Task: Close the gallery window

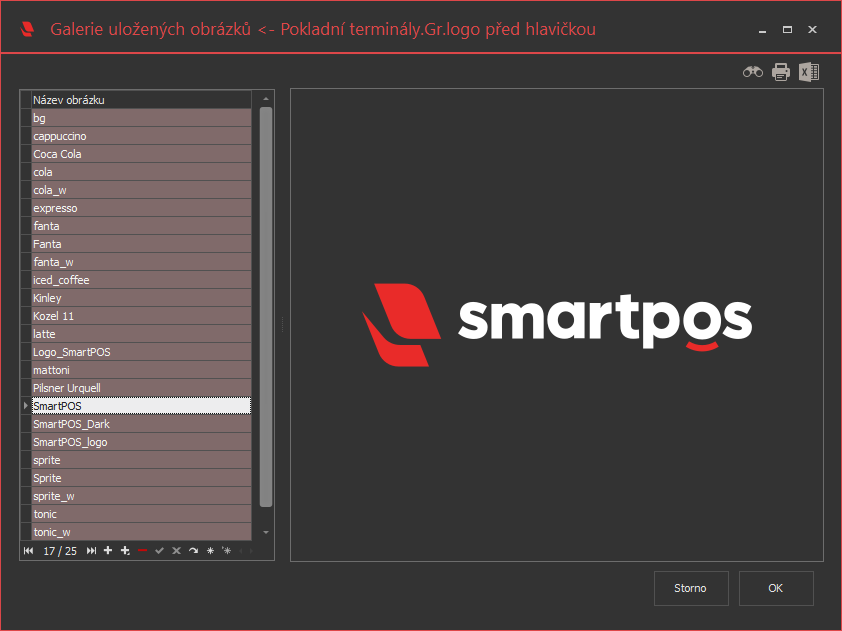Action: pos(812,30)
